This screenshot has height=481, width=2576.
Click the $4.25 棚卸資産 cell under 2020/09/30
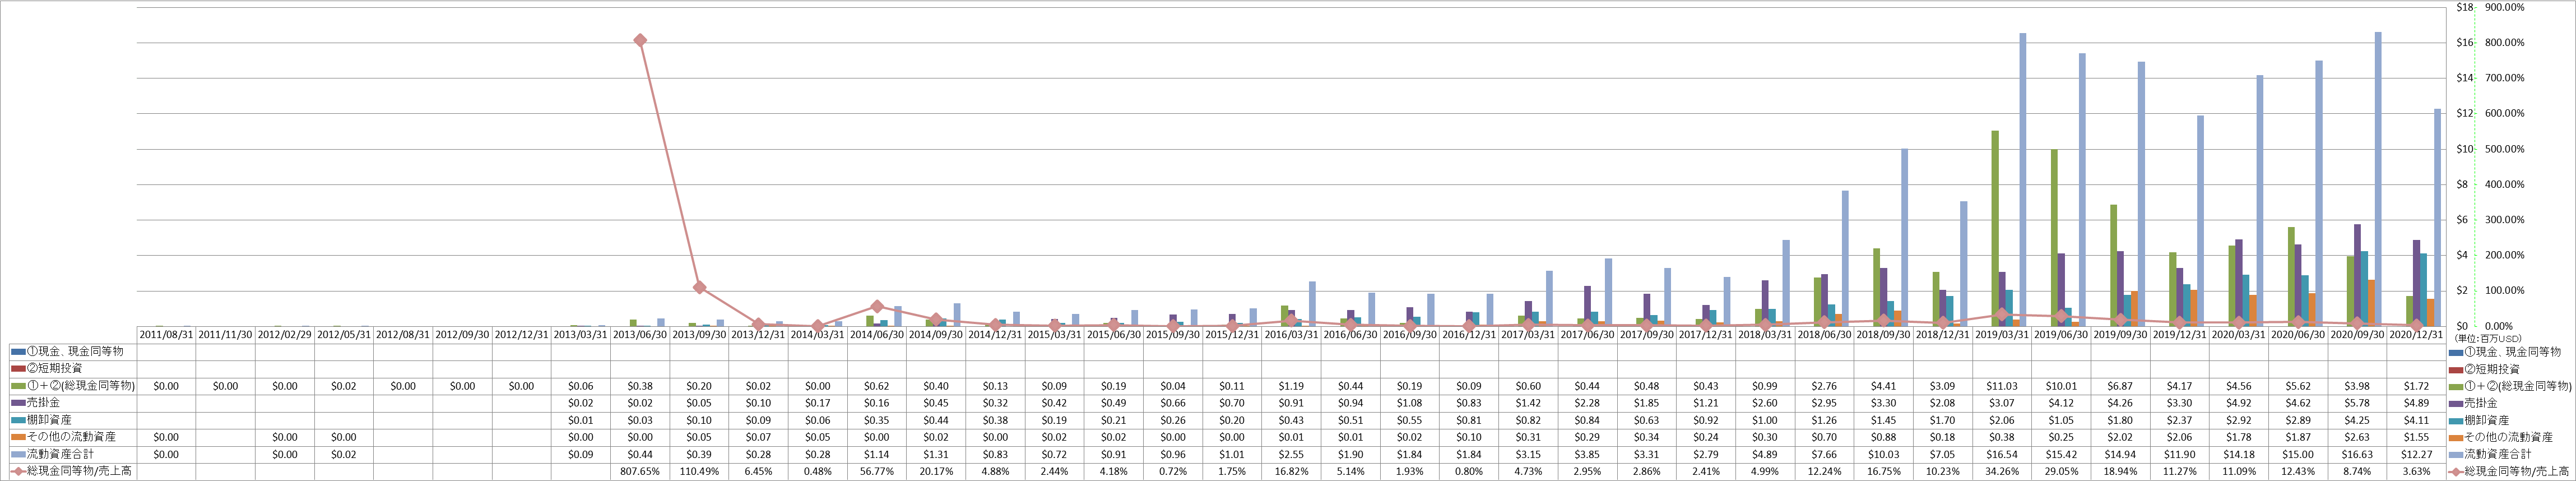tap(2357, 420)
